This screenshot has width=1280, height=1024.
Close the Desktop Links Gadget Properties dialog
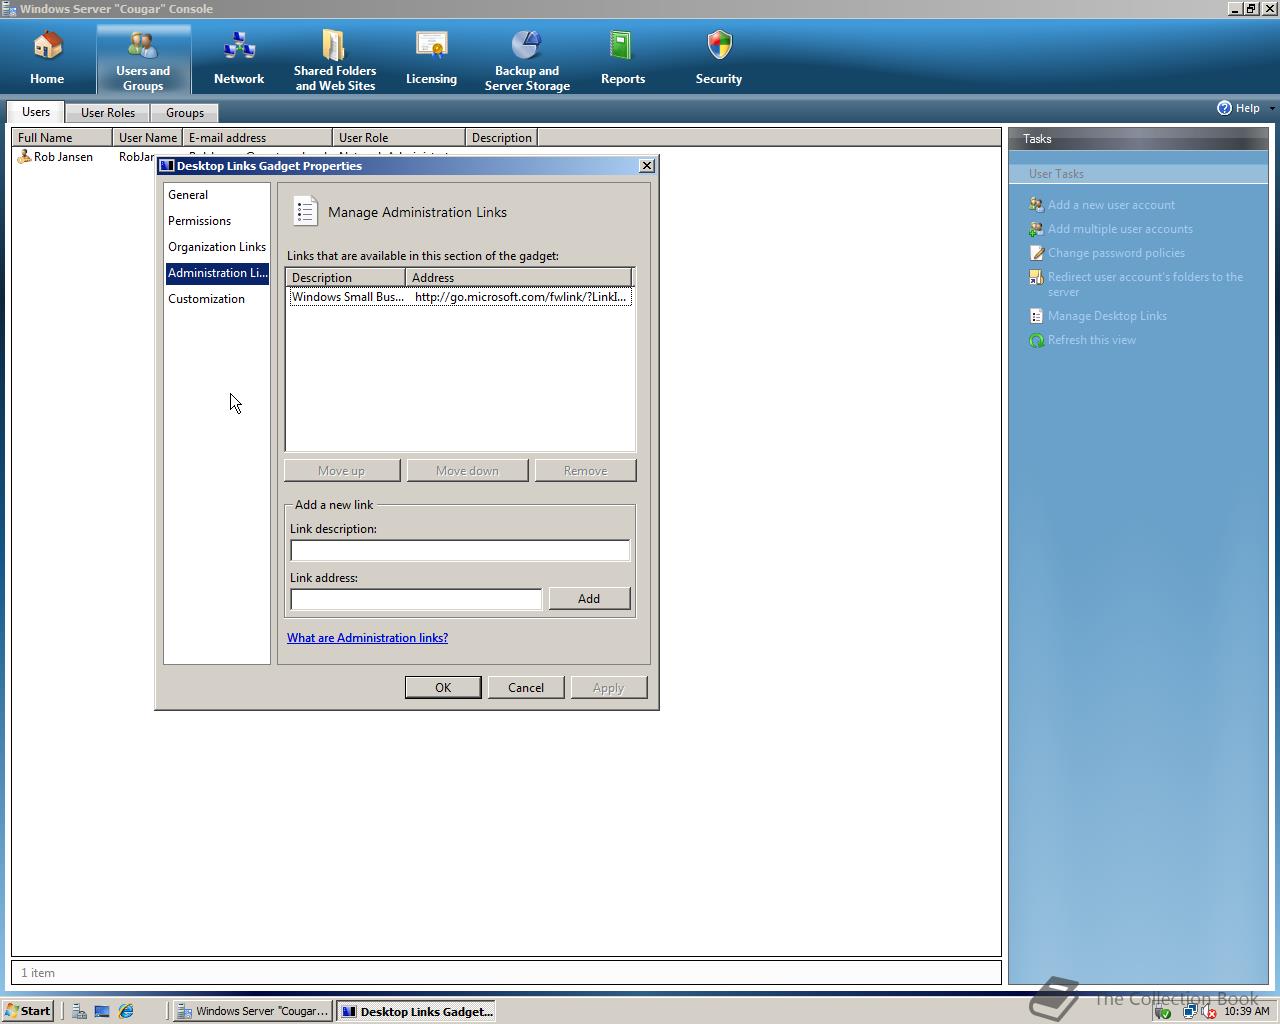pos(647,166)
